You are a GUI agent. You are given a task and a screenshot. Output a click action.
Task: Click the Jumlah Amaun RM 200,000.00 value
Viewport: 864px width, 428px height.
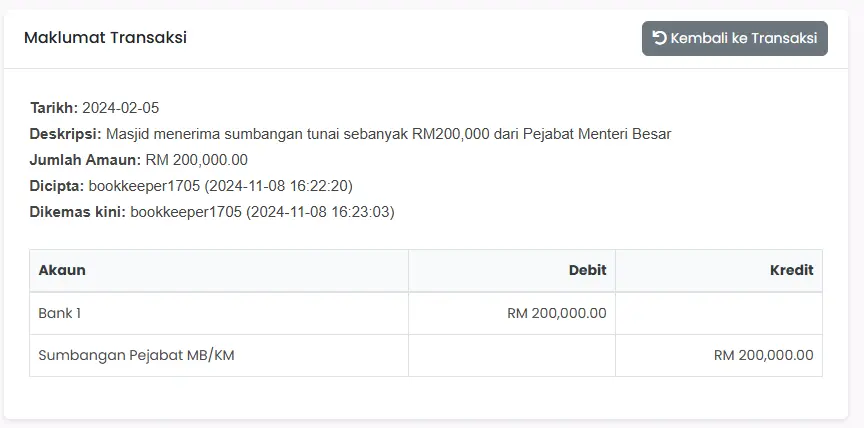pos(197,160)
